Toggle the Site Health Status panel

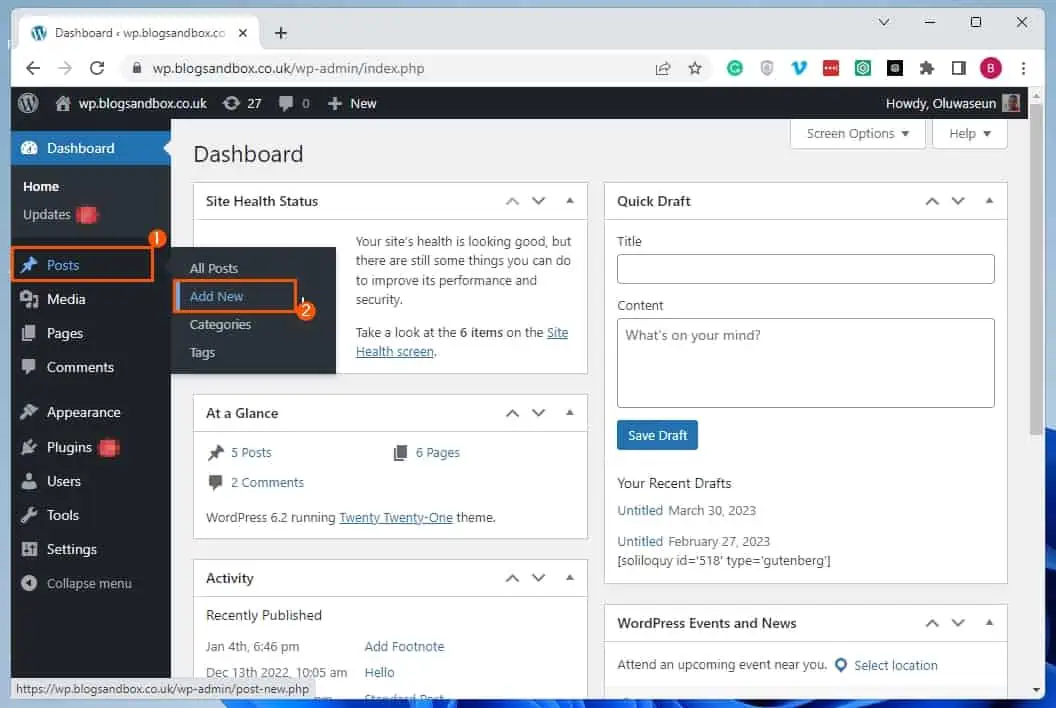pyautogui.click(x=570, y=201)
